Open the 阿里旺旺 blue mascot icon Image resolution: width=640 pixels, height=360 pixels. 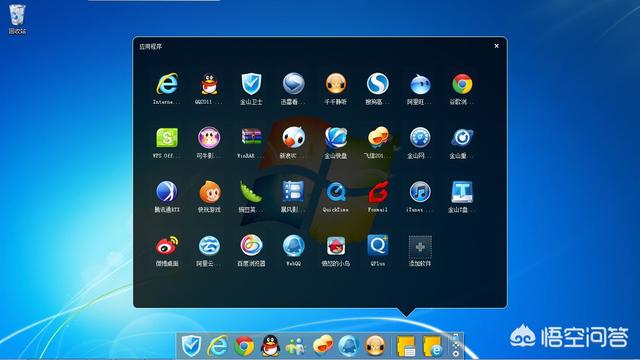[420, 84]
